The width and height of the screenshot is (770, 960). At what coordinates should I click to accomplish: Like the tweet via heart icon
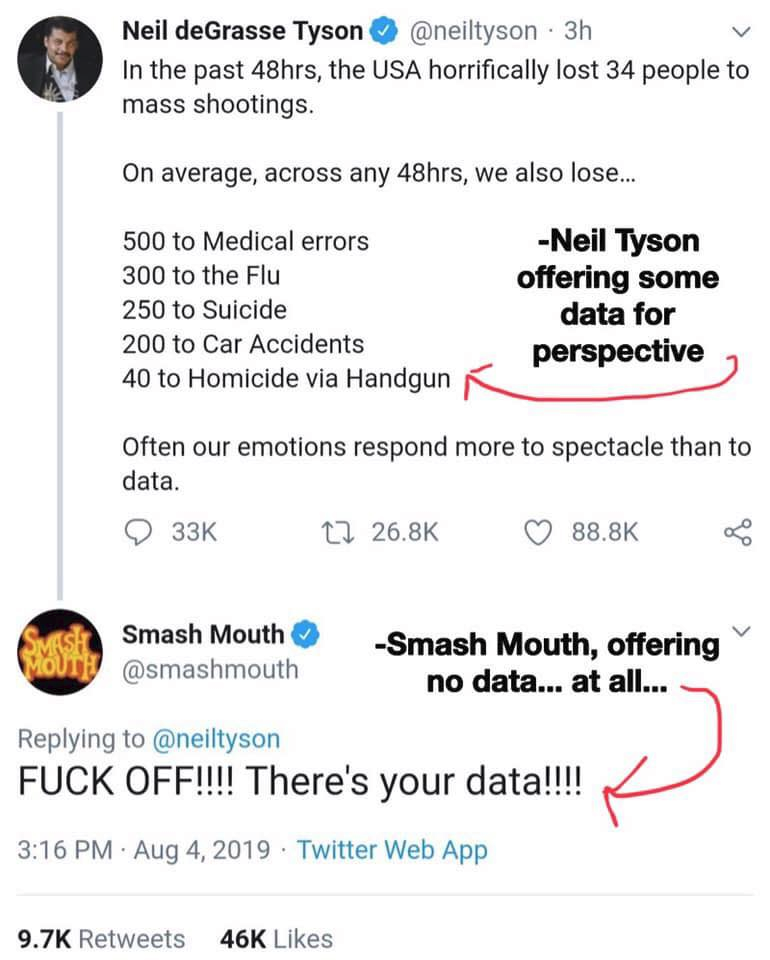(x=538, y=532)
